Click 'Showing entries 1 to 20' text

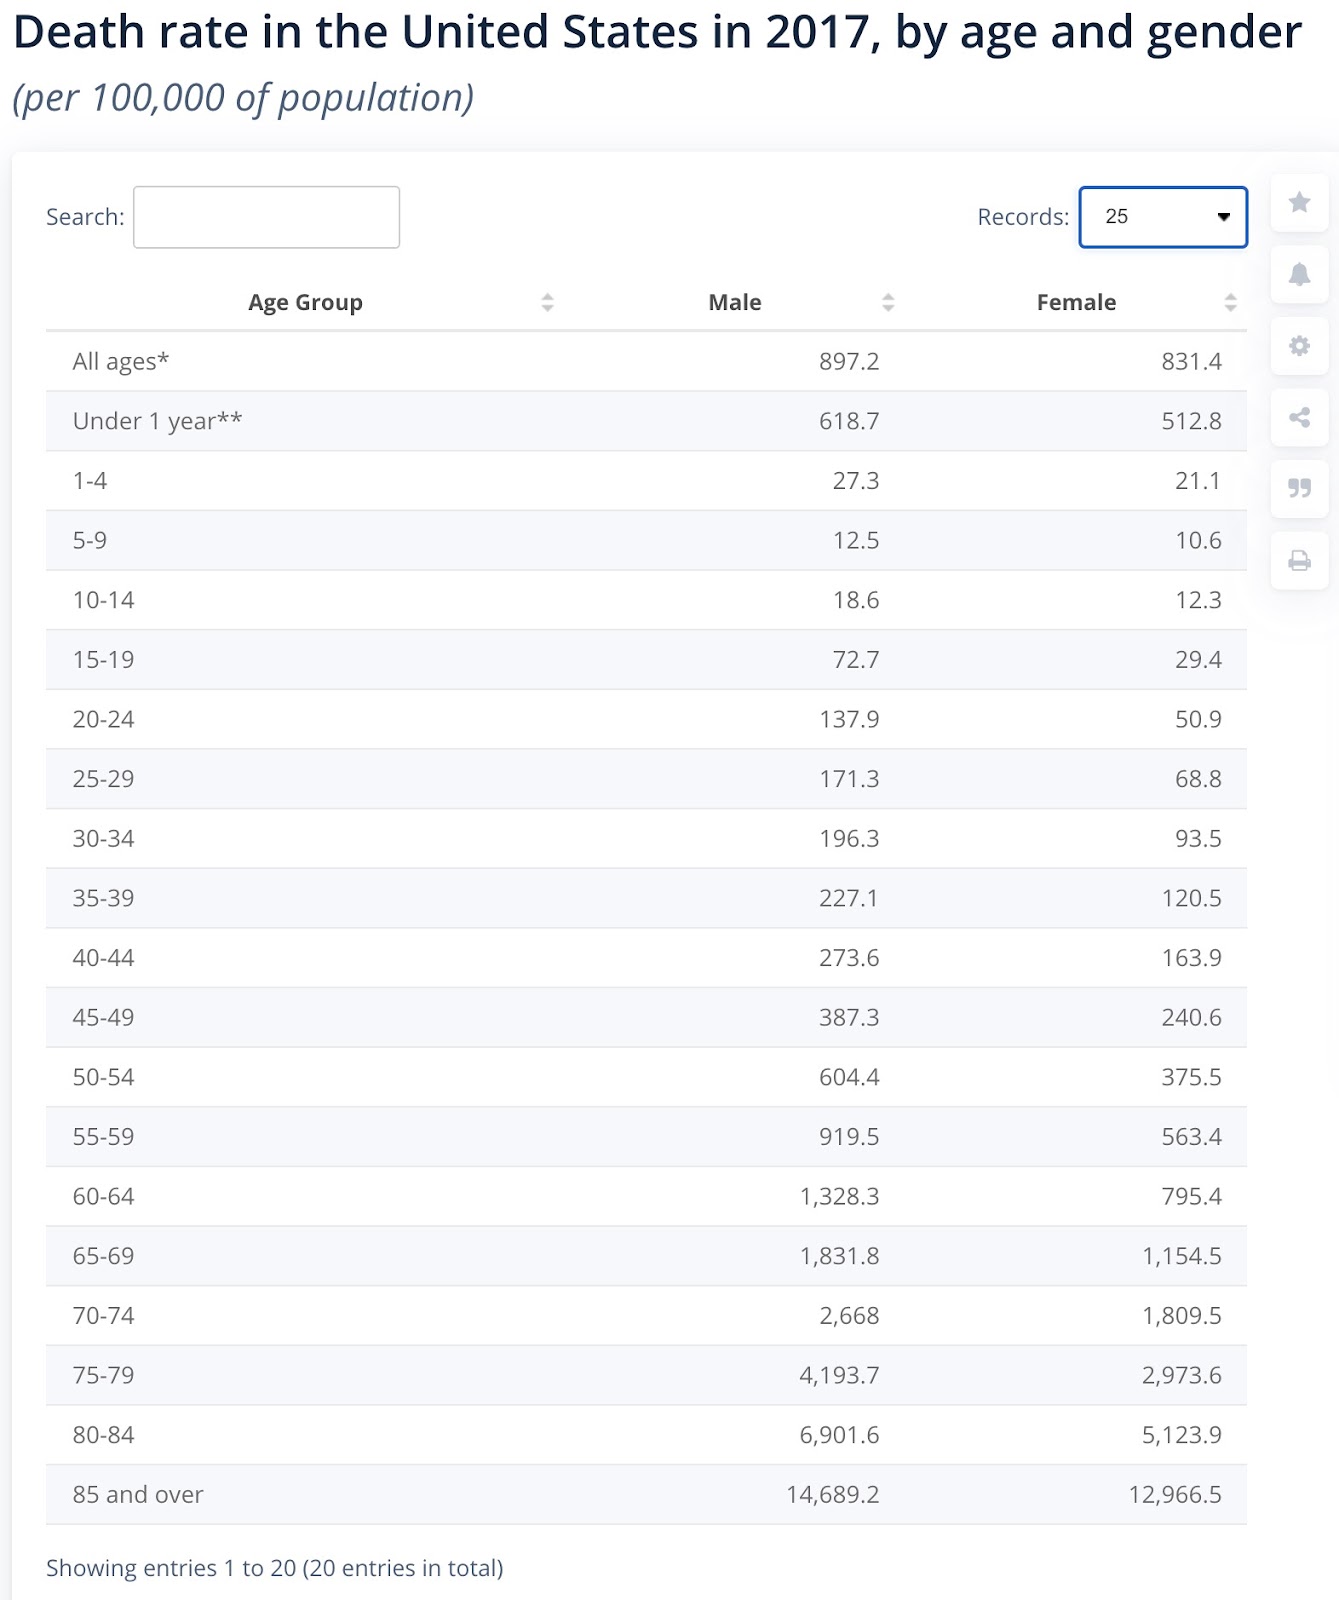point(171,1568)
